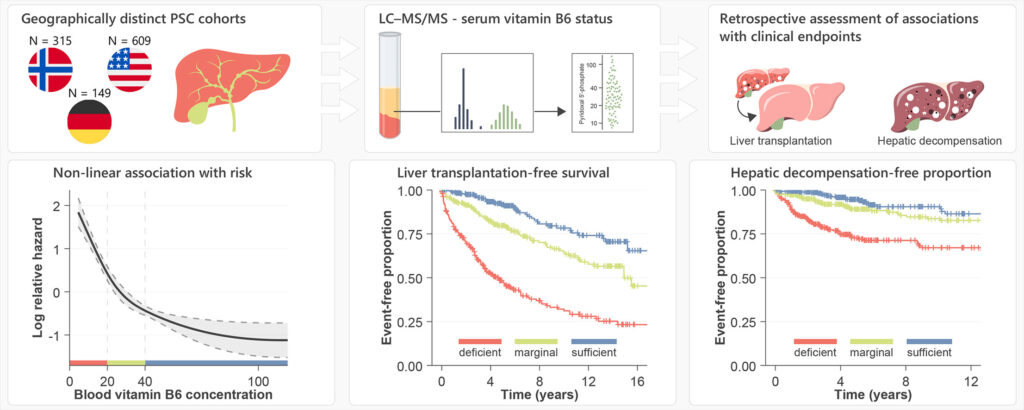Screen dimensions: 1024x410
Task: Click the pyridoxal 5'-phosphate scatter plot
Action: pyautogui.click(x=601, y=93)
